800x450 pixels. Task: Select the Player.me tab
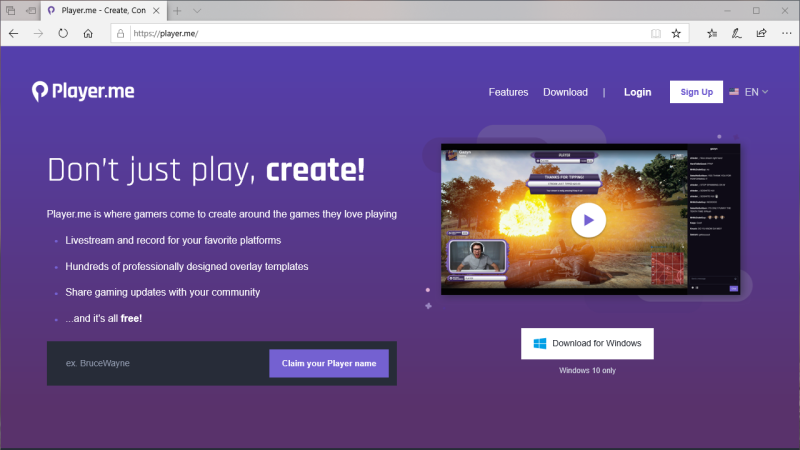(x=104, y=11)
